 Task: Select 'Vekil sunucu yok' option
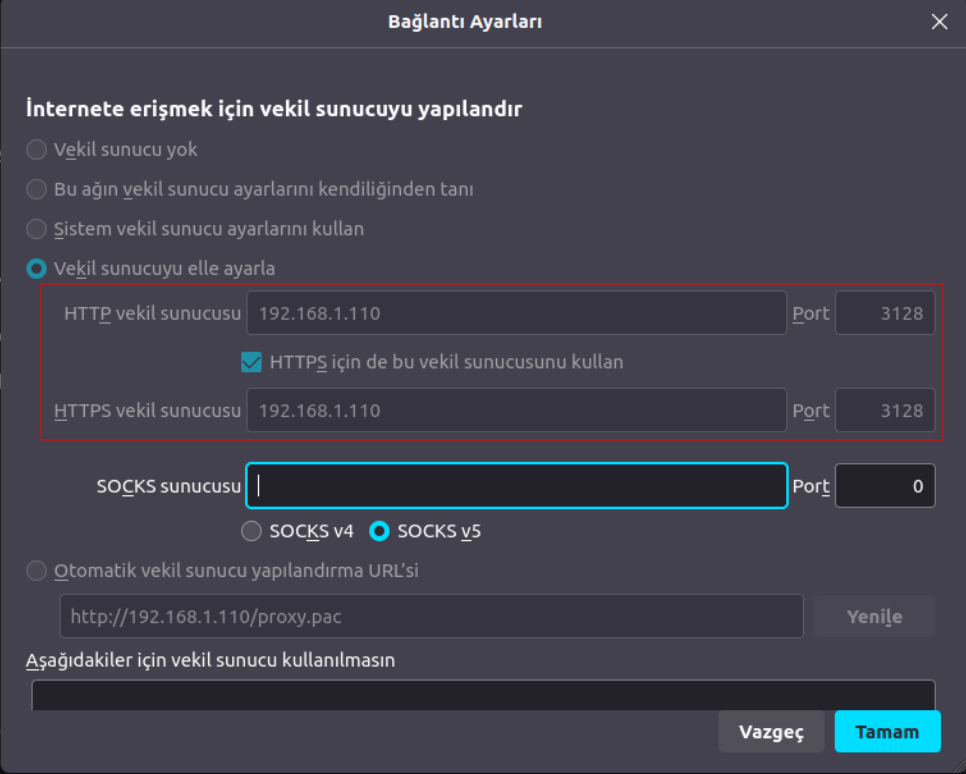point(37,150)
